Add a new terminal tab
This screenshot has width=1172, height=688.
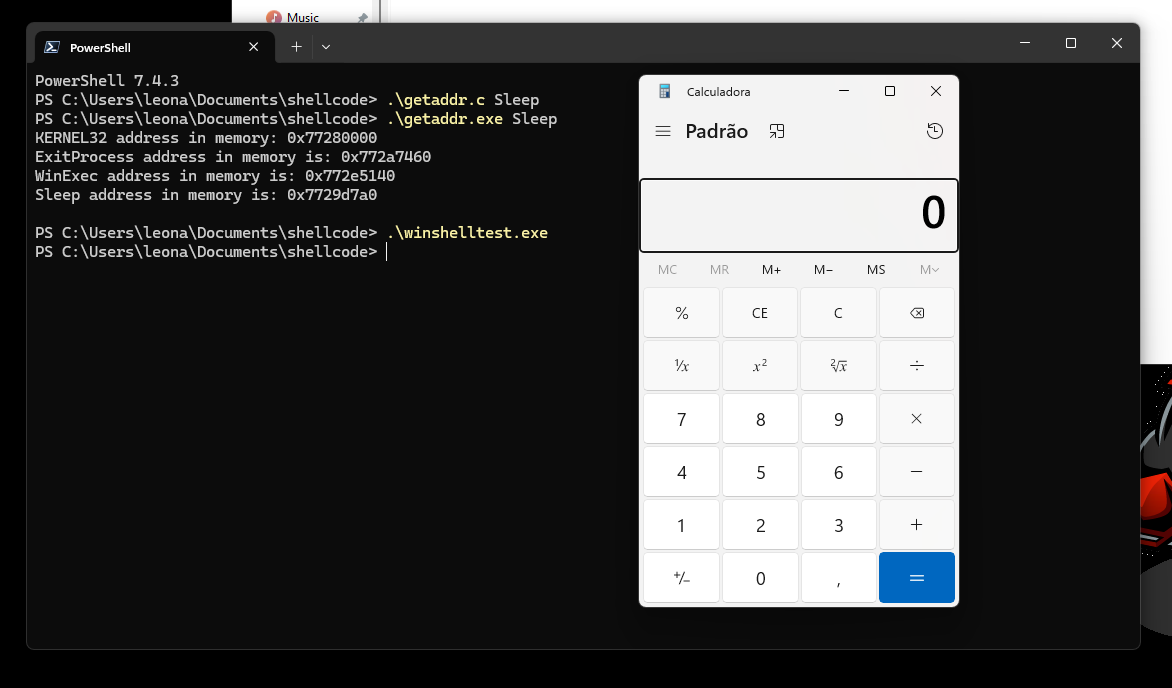[x=296, y=47]
